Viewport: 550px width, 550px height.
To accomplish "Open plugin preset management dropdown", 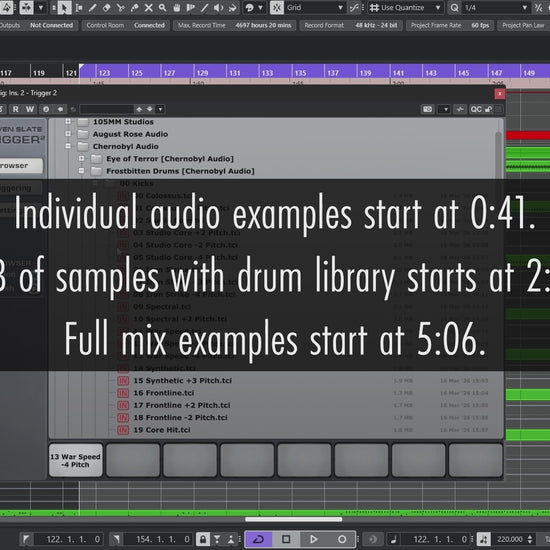I will tap(160, 109).
